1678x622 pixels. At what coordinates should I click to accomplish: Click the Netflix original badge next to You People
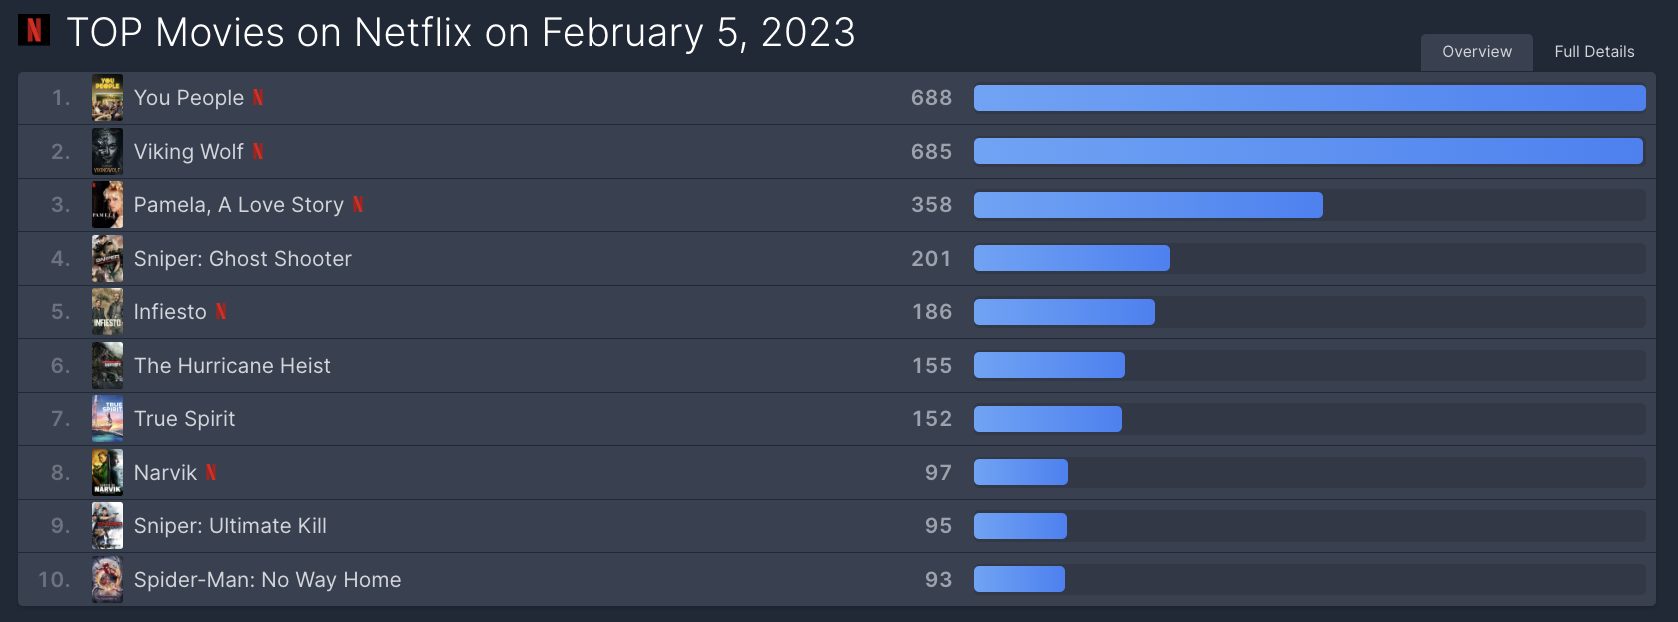[x=258, y=98]
